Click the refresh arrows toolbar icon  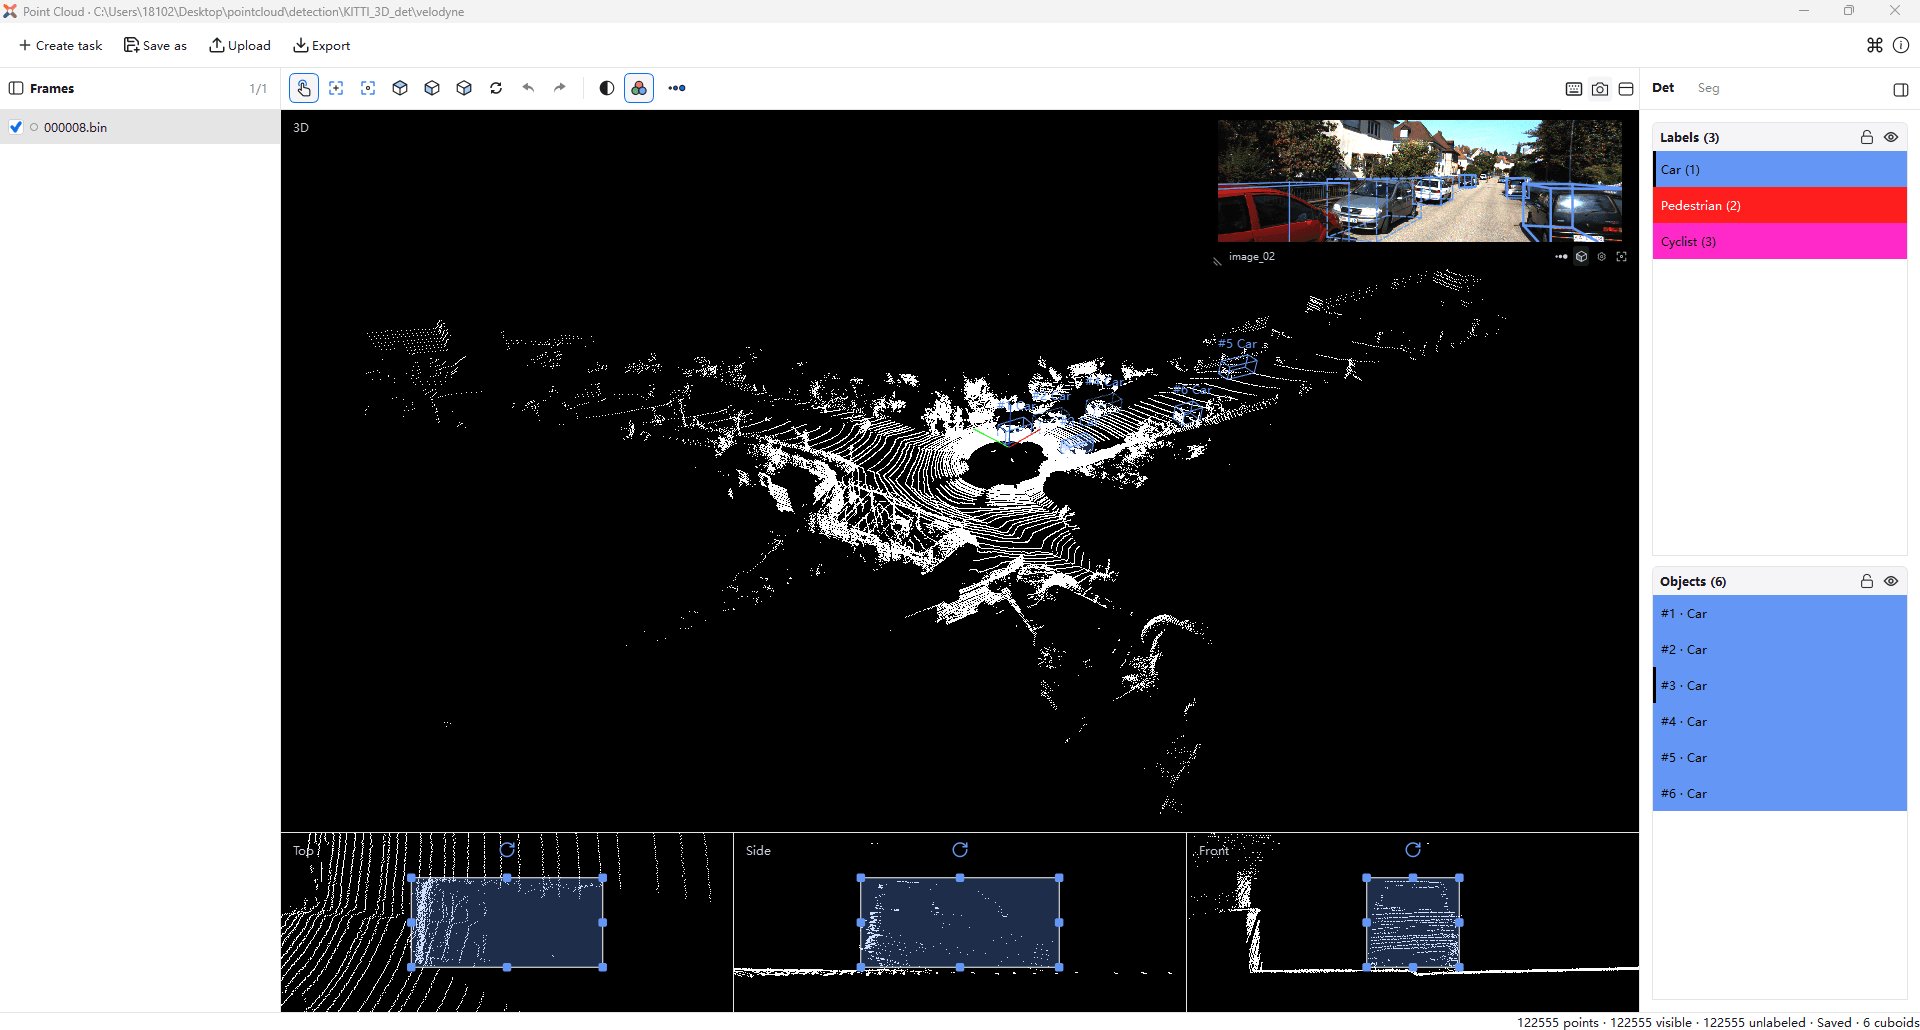(x=496, y=88)
